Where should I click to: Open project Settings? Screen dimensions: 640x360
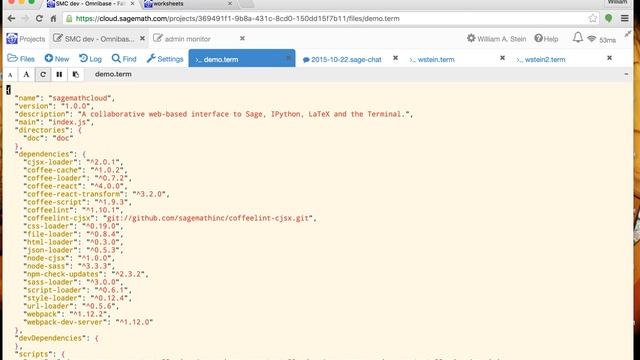[165, 59]
